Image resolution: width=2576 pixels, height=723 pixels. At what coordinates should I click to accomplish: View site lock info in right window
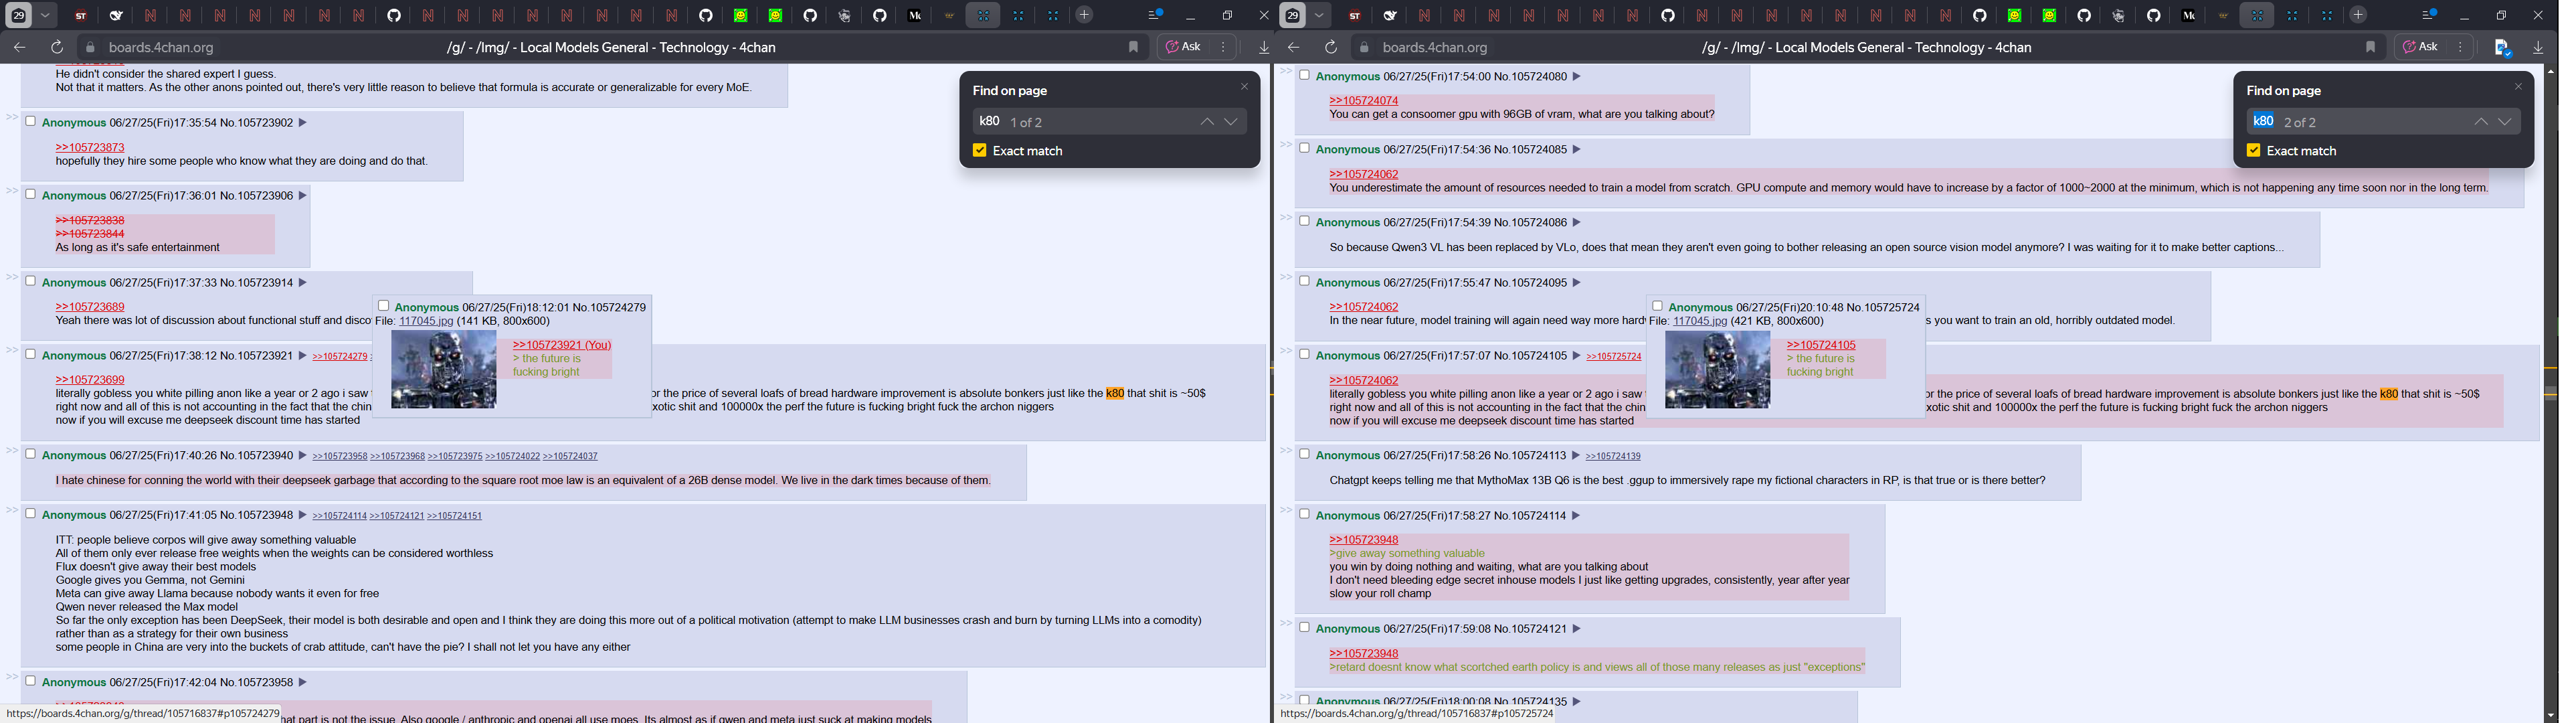click(1364, 47)
